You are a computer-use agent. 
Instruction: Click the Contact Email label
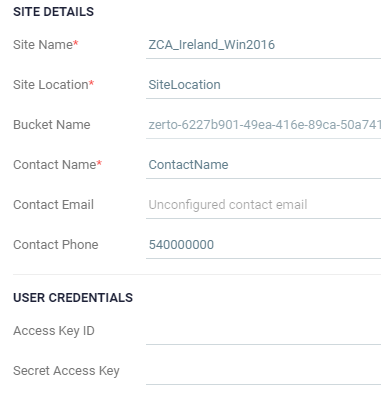click(x=53, y=205)
